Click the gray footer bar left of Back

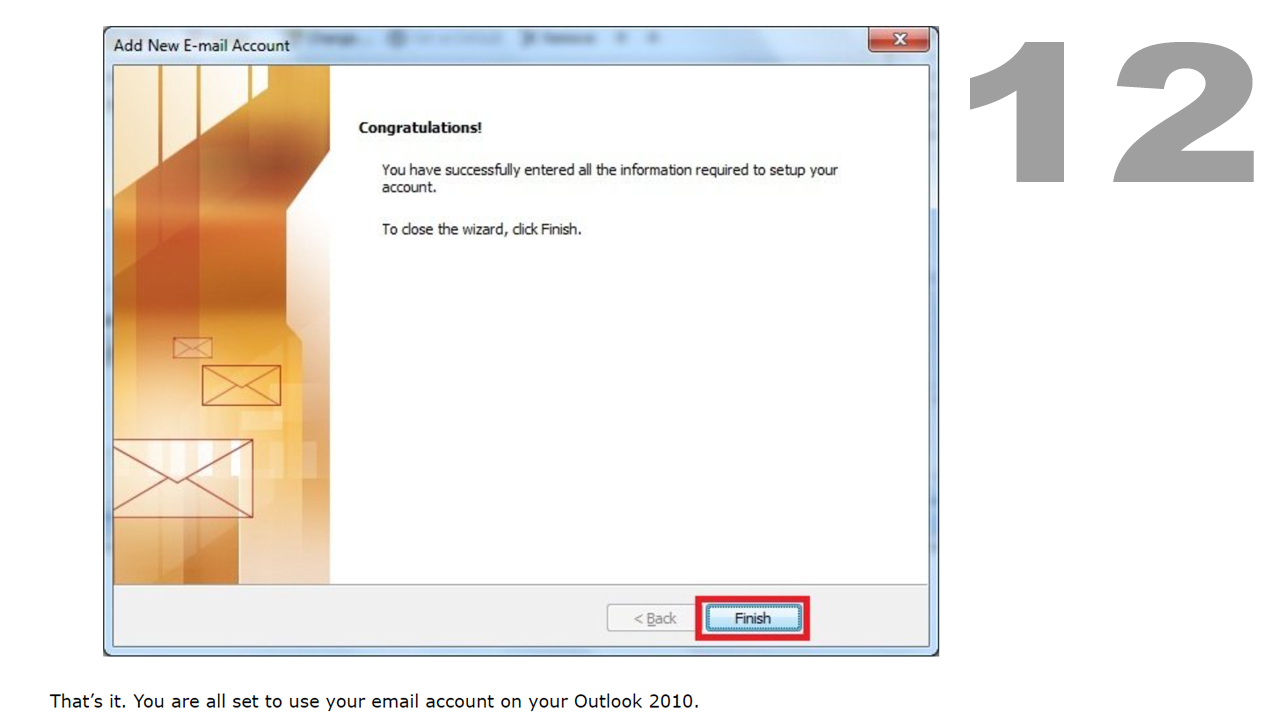click(360, 618)
